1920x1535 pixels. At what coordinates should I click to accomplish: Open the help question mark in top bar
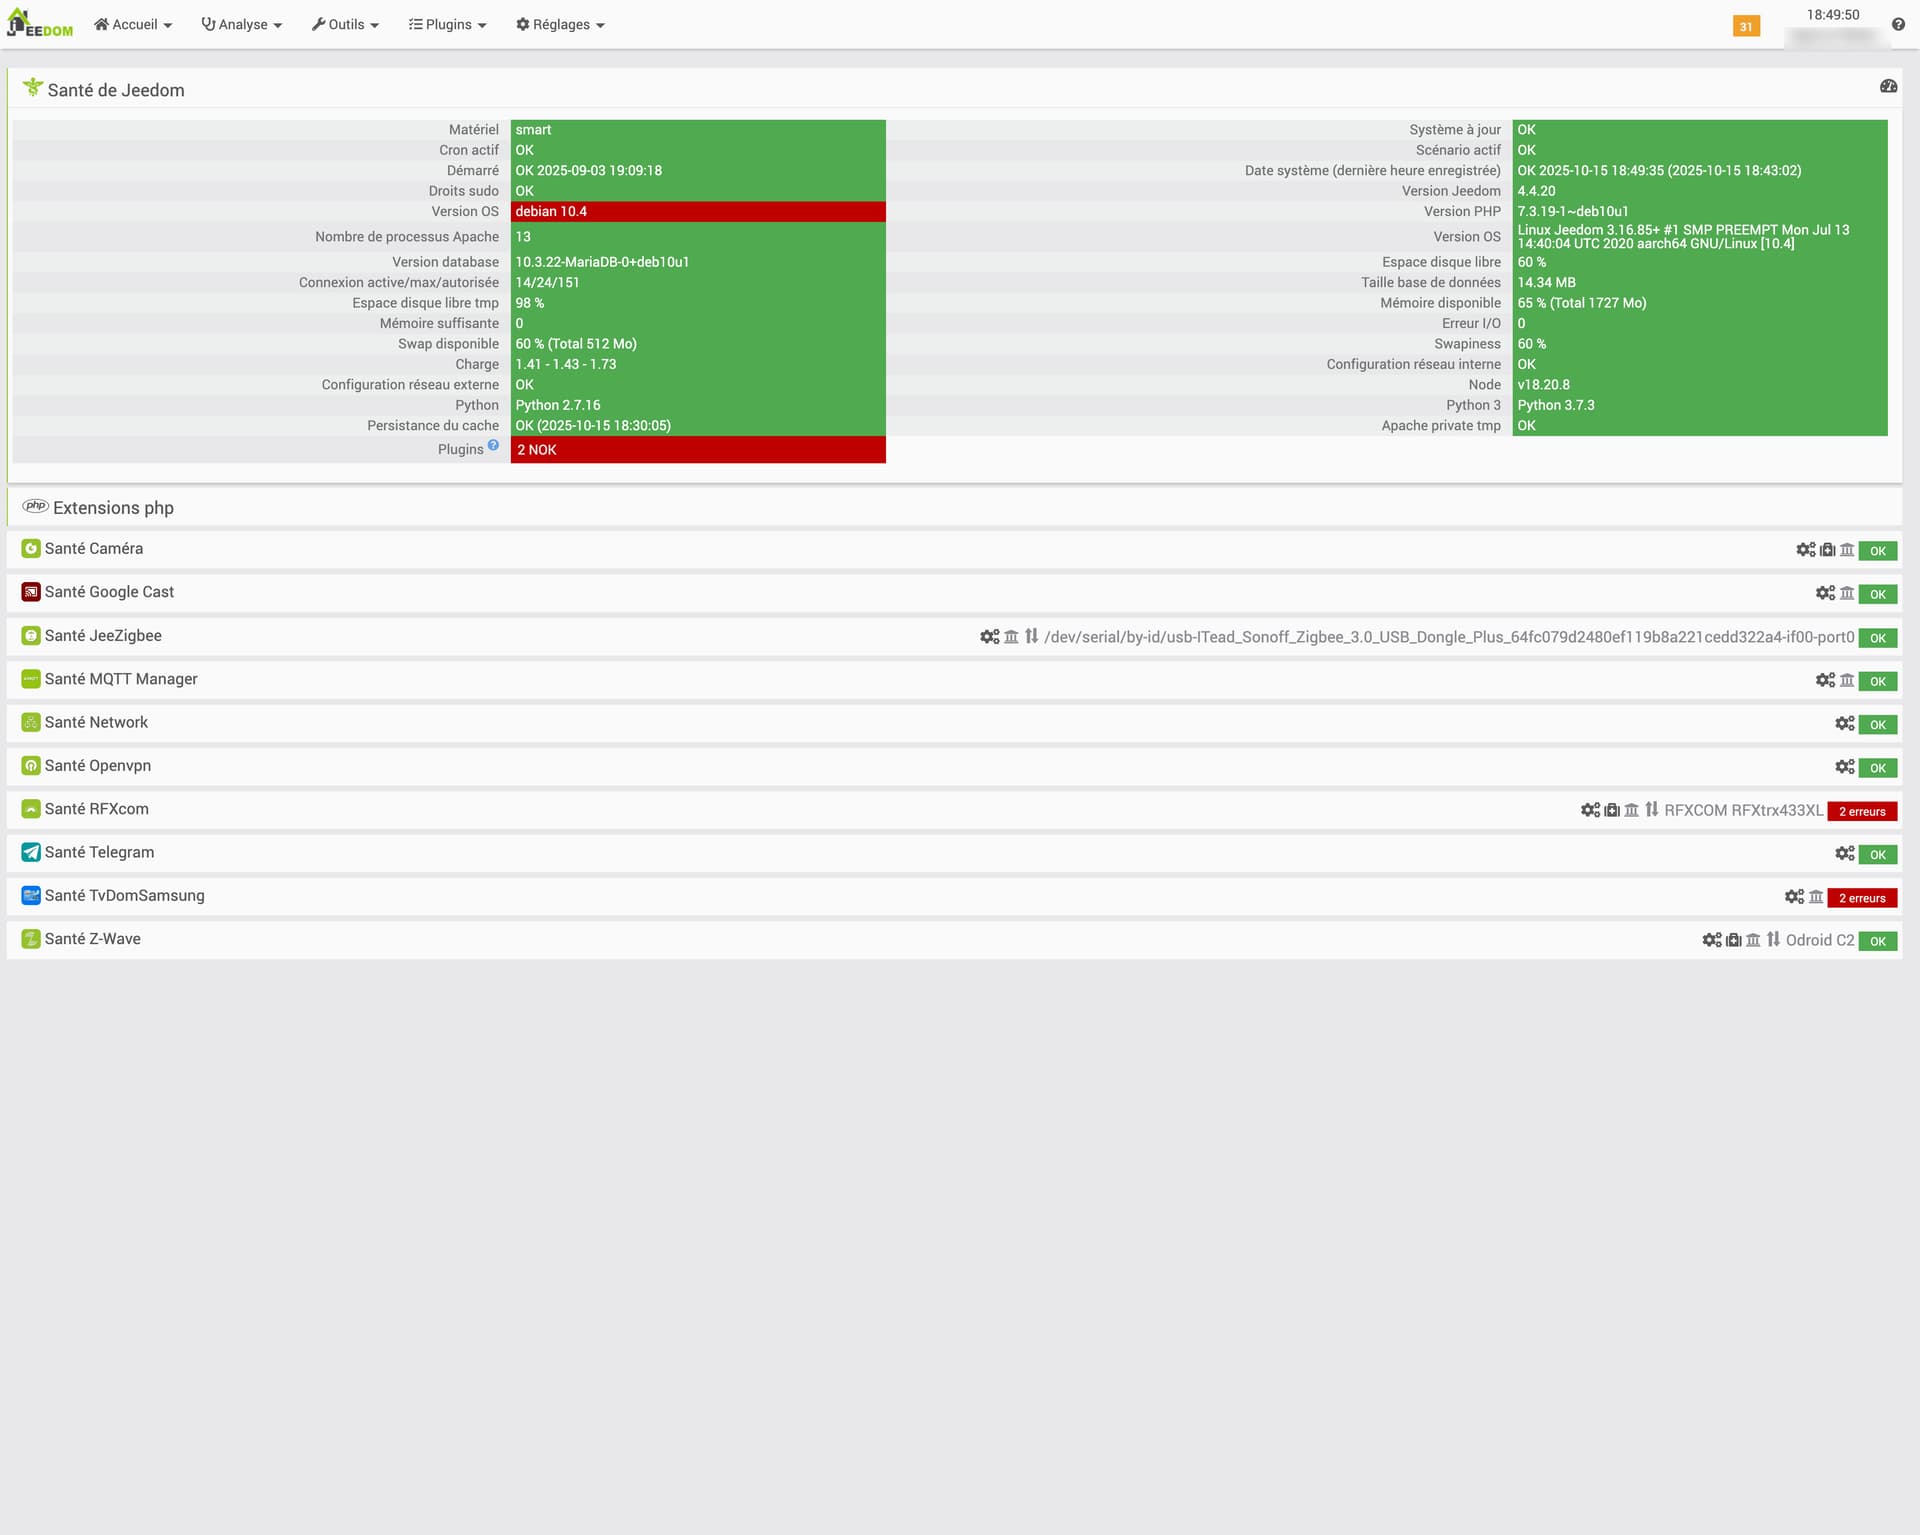click(1897, 25)
